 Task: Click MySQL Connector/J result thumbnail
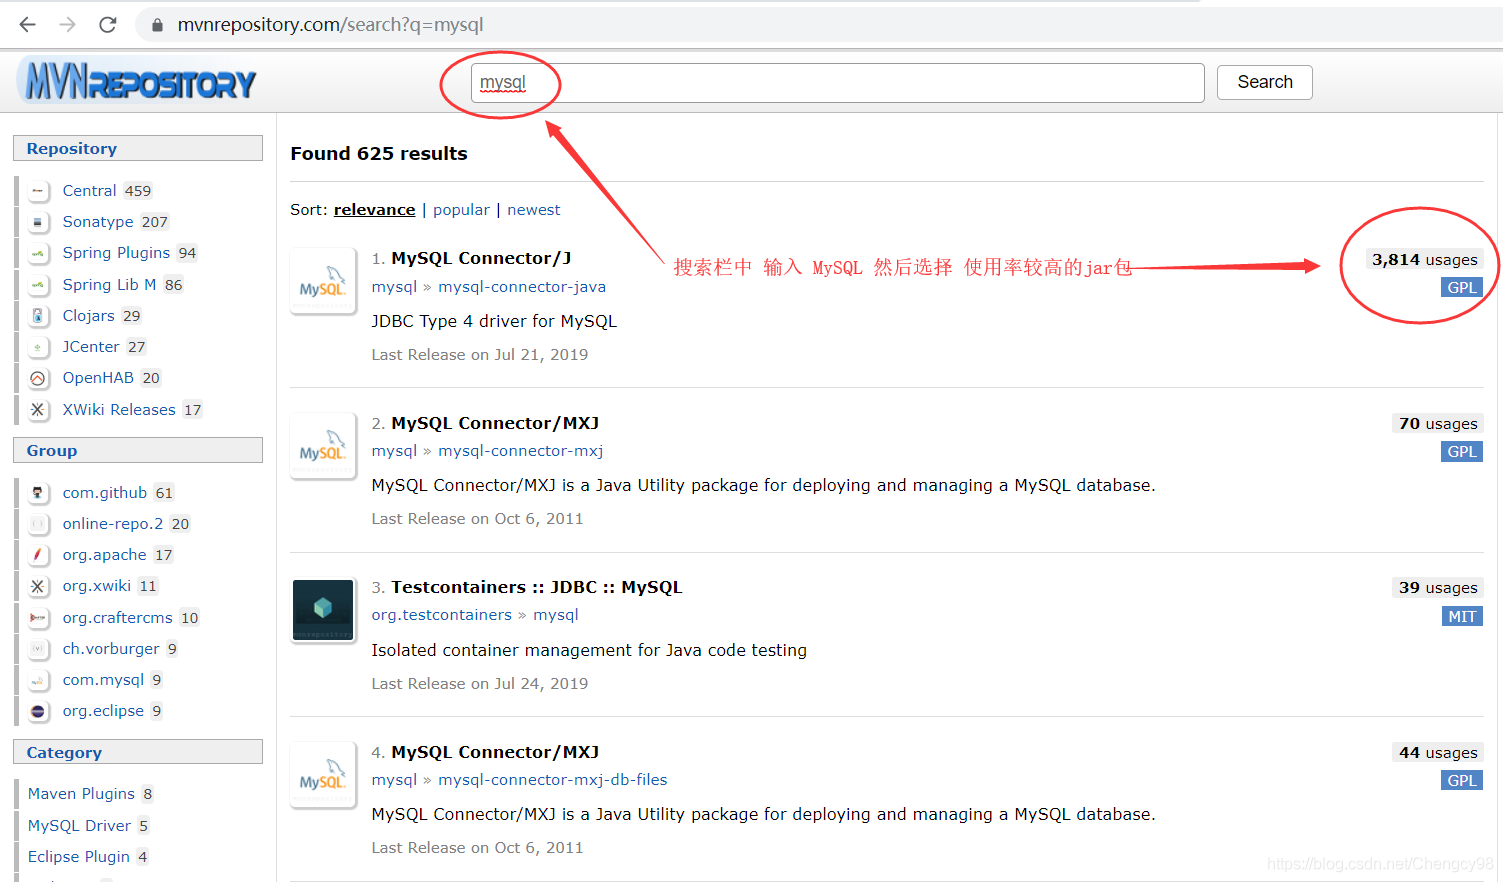tap(323, 281)
